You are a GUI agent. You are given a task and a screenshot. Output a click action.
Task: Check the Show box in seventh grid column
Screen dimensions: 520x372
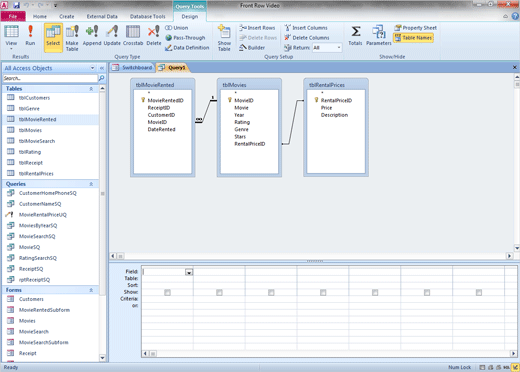tap(479, 292)
